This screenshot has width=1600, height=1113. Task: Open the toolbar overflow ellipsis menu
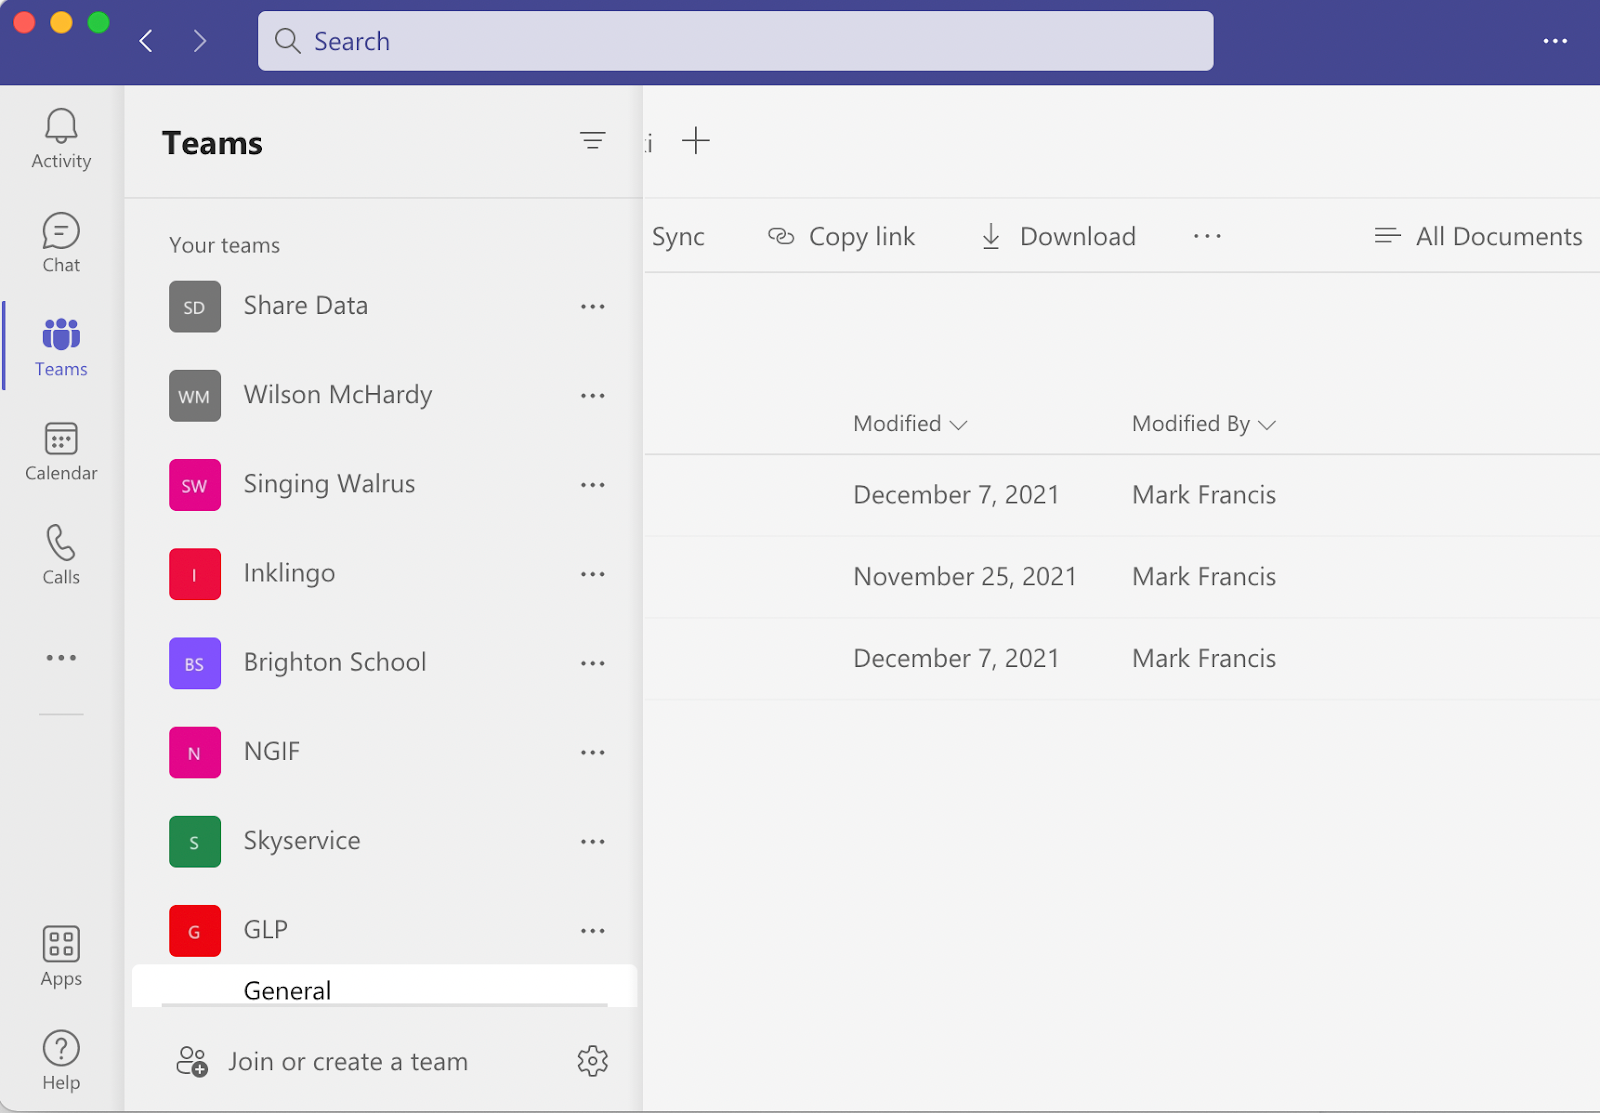(1207, 237)
